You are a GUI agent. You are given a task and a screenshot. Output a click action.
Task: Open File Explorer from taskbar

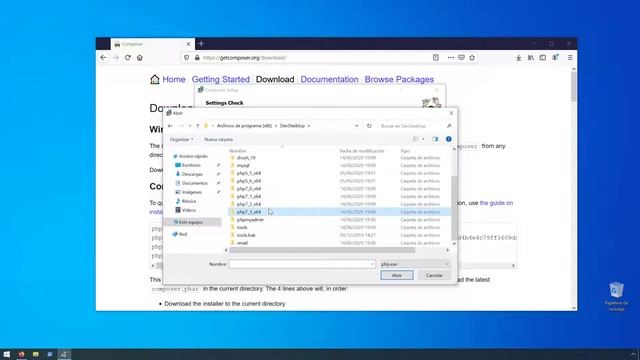point(36,354)
